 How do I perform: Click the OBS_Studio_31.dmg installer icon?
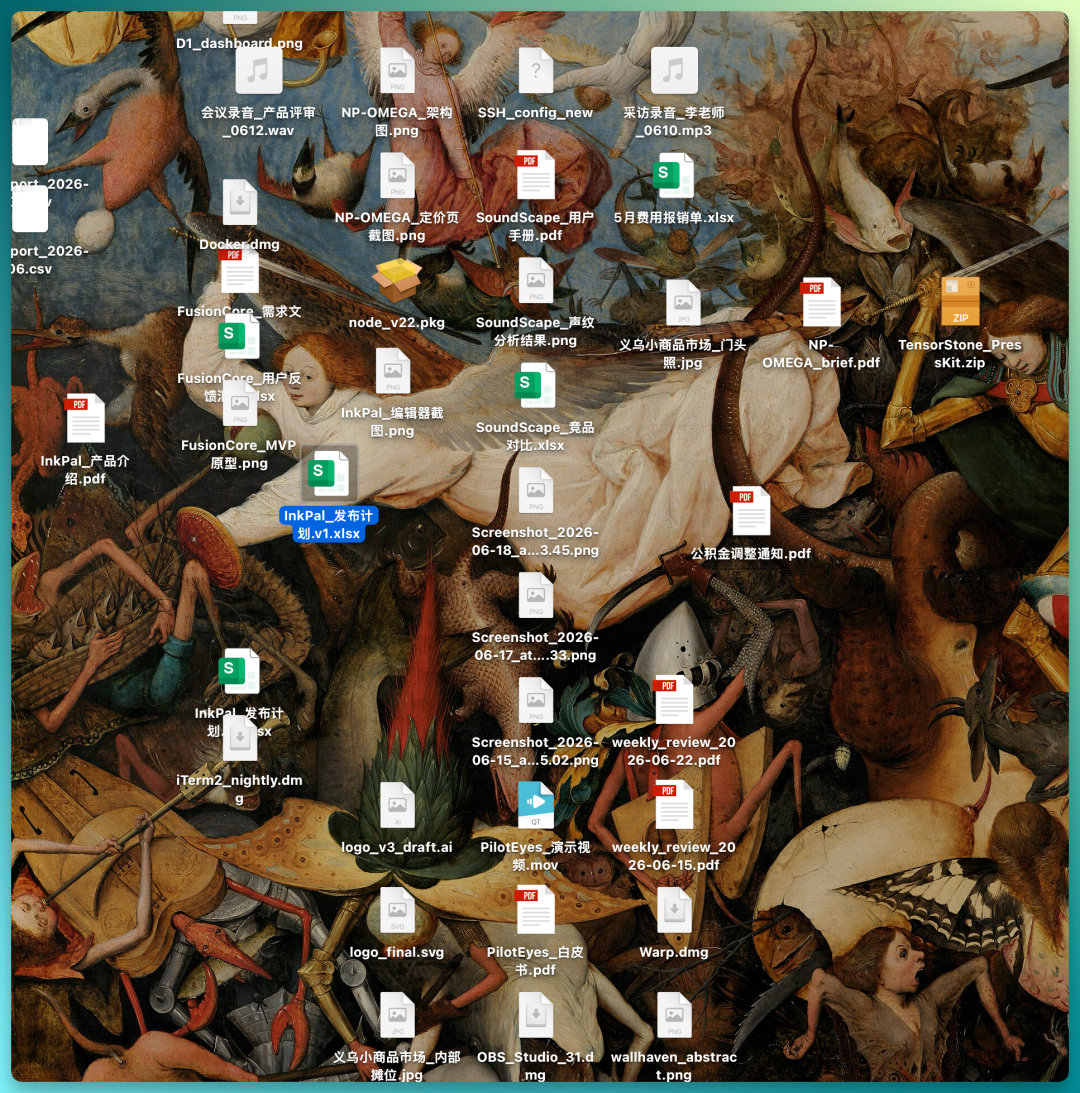coord(535,1016)
